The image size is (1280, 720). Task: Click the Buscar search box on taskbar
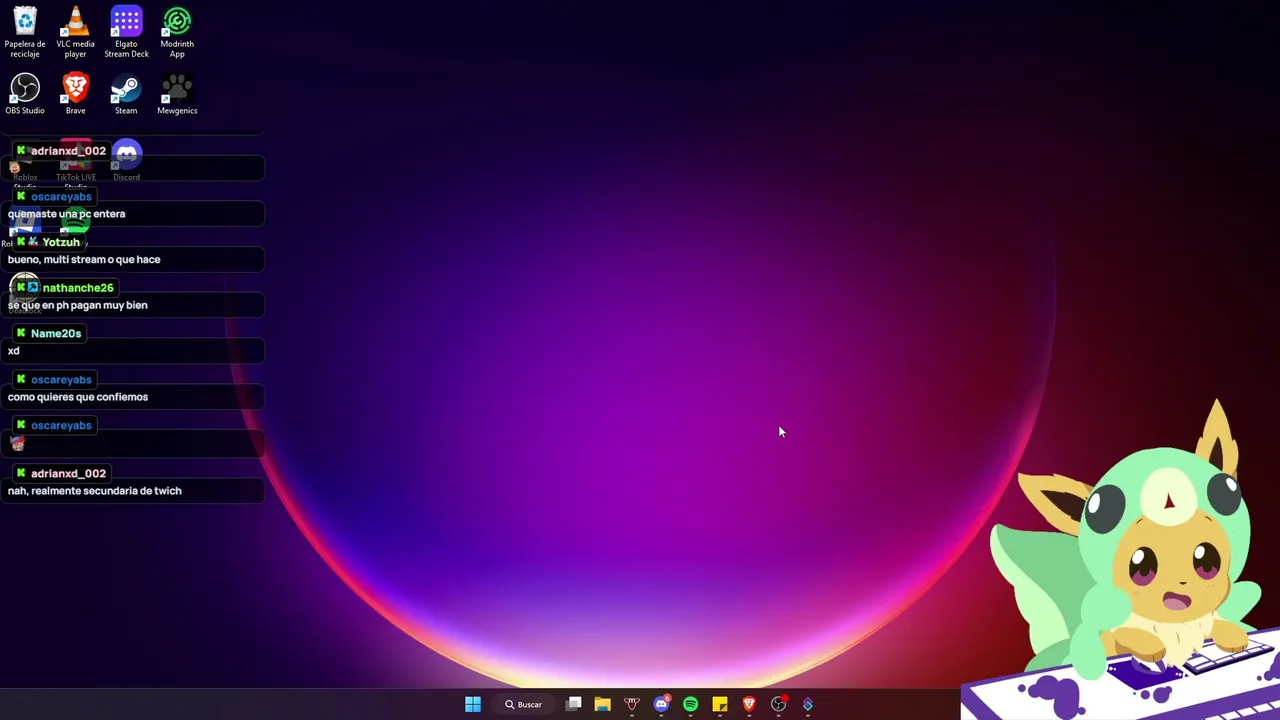[x=523, y=704]
